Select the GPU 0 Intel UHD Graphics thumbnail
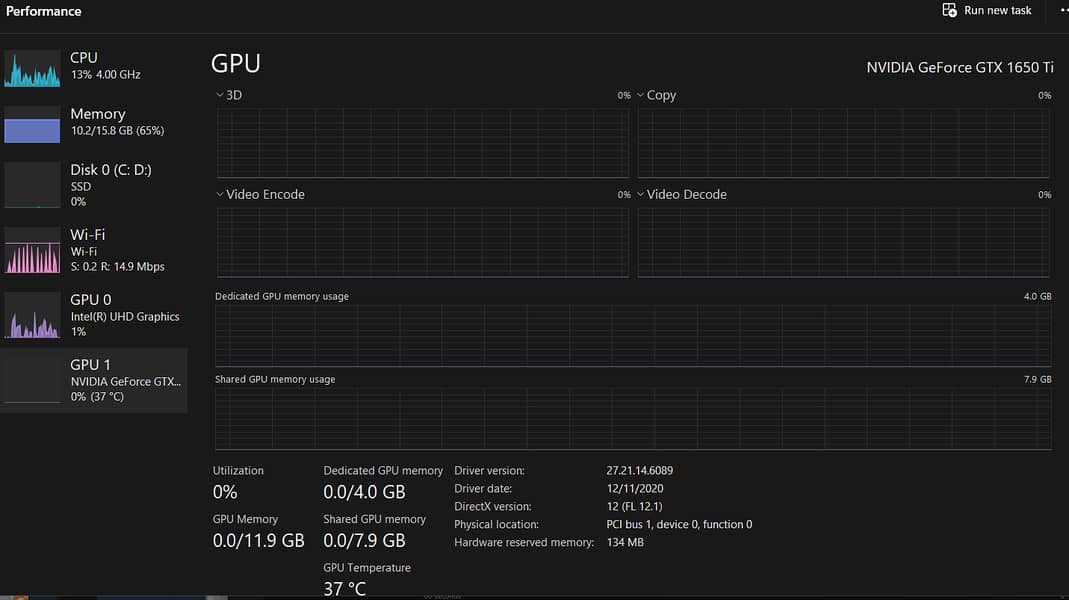This screenshot has width=1069, height=600. (32, 315)
